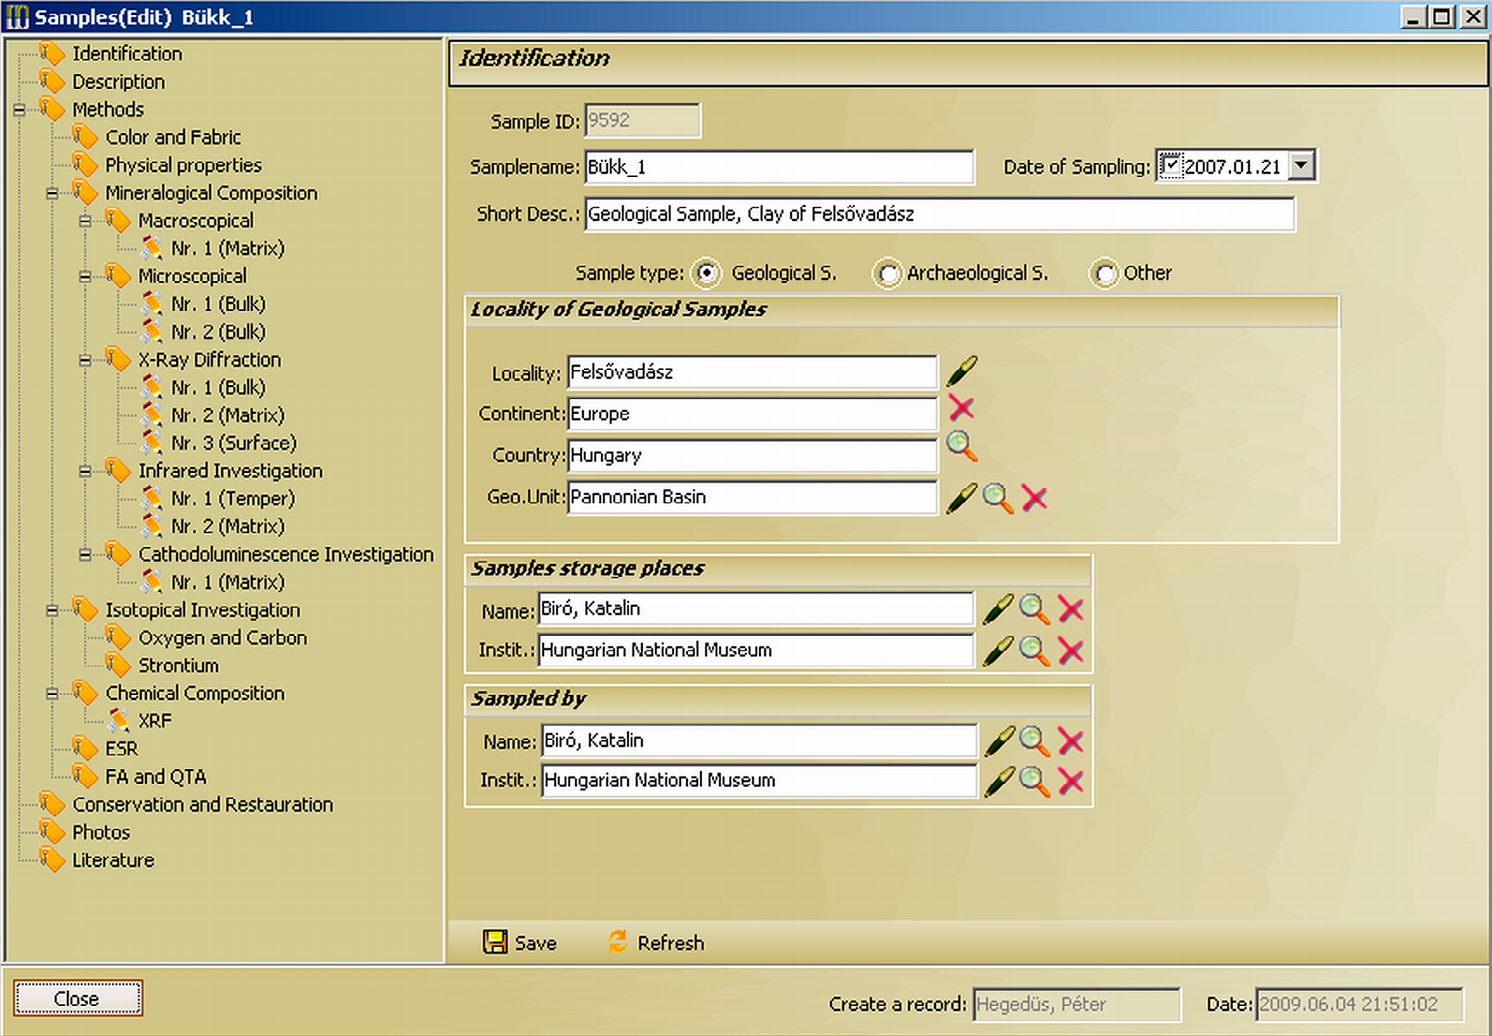Click the Close button
This screenshot has width=1492, height=1036.
(77, 998)
